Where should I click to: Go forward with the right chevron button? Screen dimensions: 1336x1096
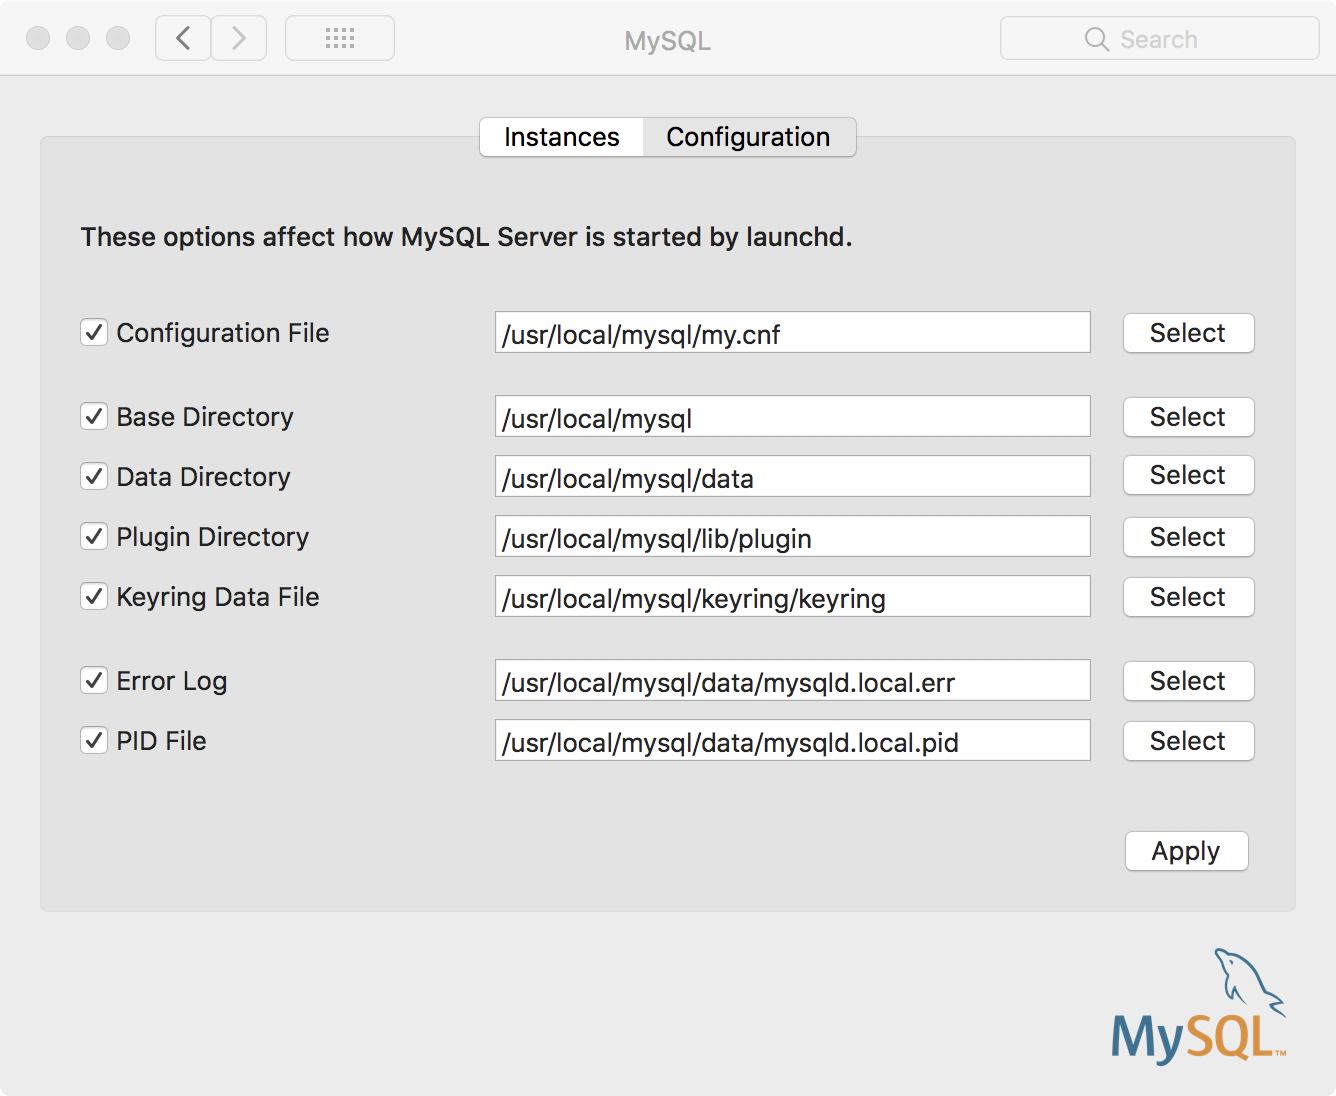[x=239, y=38]
